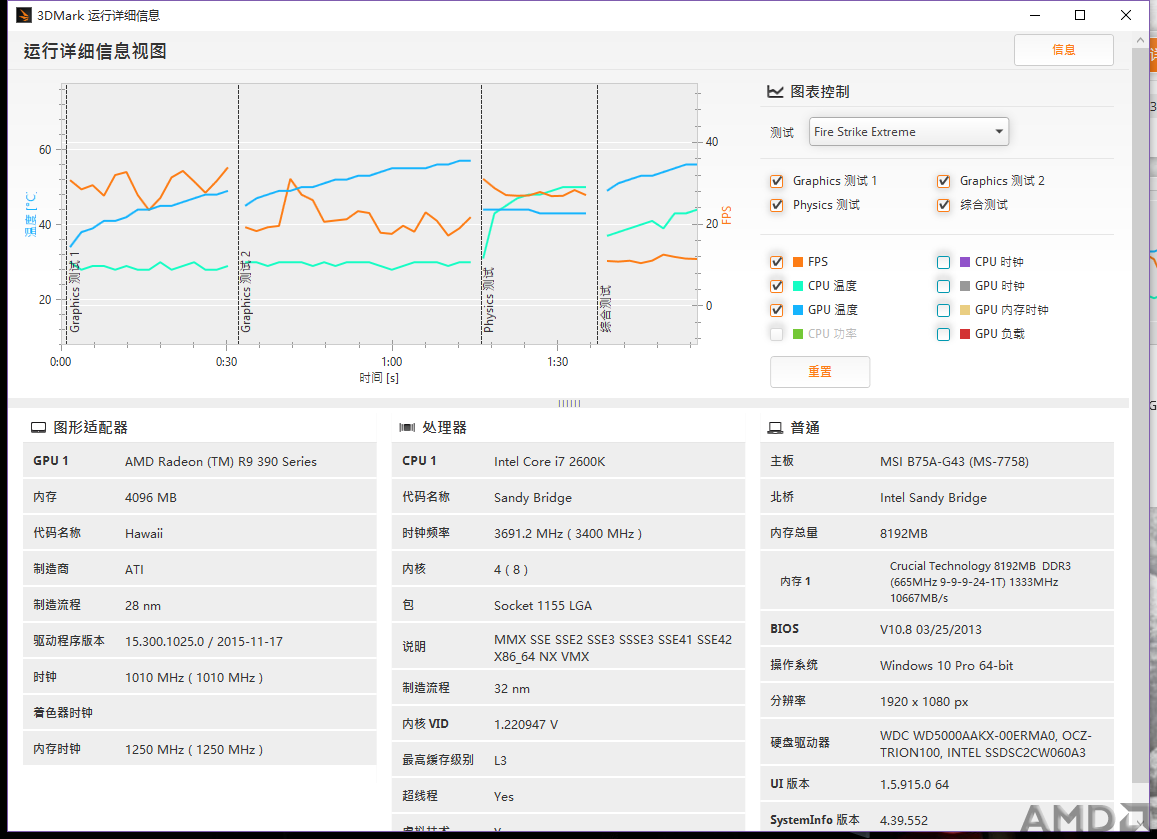Viewport: 1157px width, 839px height.
Task: Click the general laptop icon
Action: [x=775, y=428]
